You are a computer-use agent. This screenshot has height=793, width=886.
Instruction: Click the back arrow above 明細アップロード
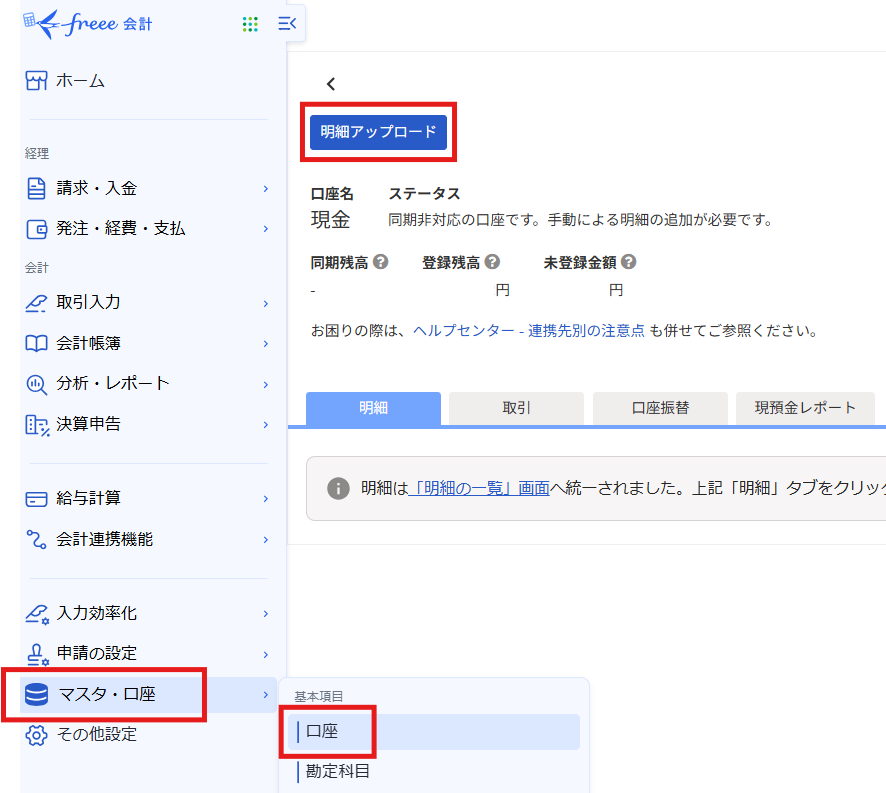coord(331,85)
